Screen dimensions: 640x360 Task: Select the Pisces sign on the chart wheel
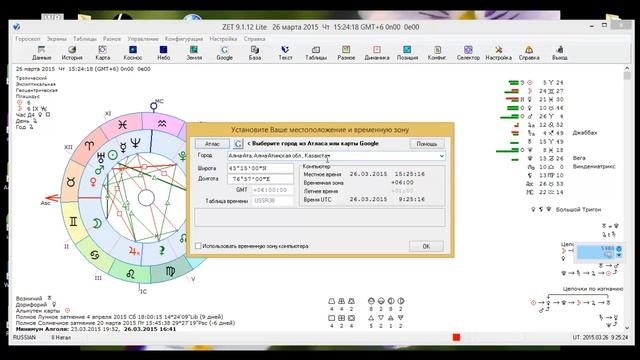[122, 124]
